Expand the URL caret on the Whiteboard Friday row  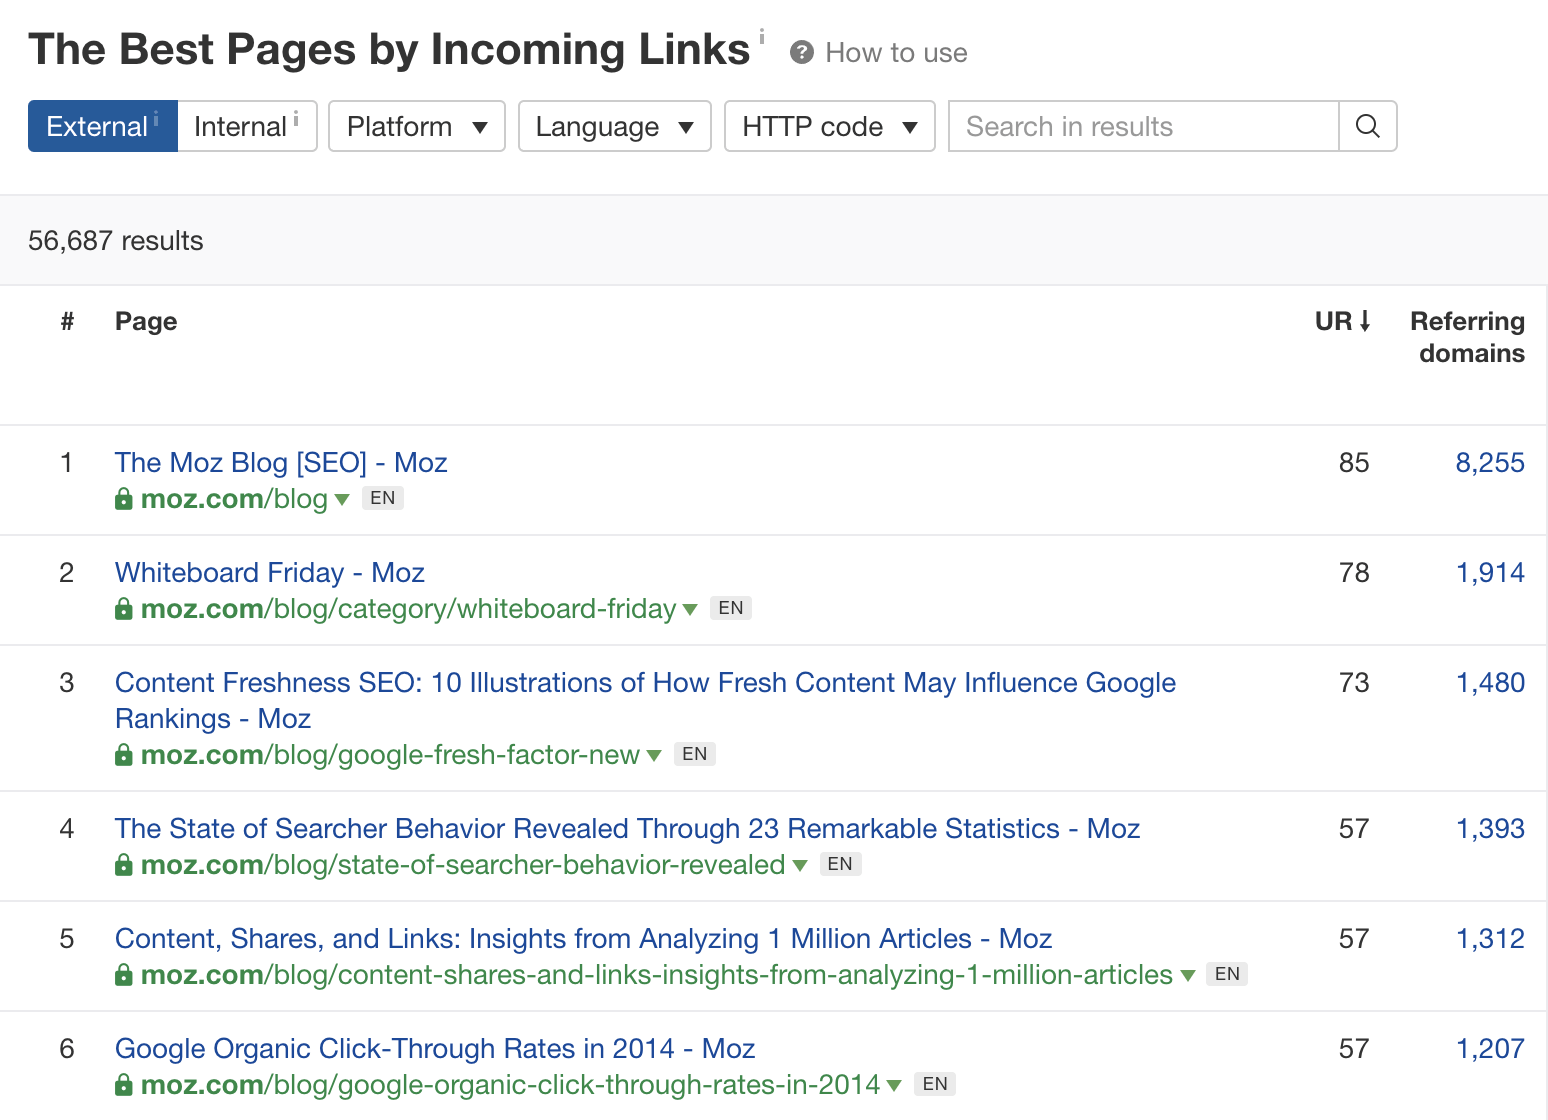tap(690, 609)
